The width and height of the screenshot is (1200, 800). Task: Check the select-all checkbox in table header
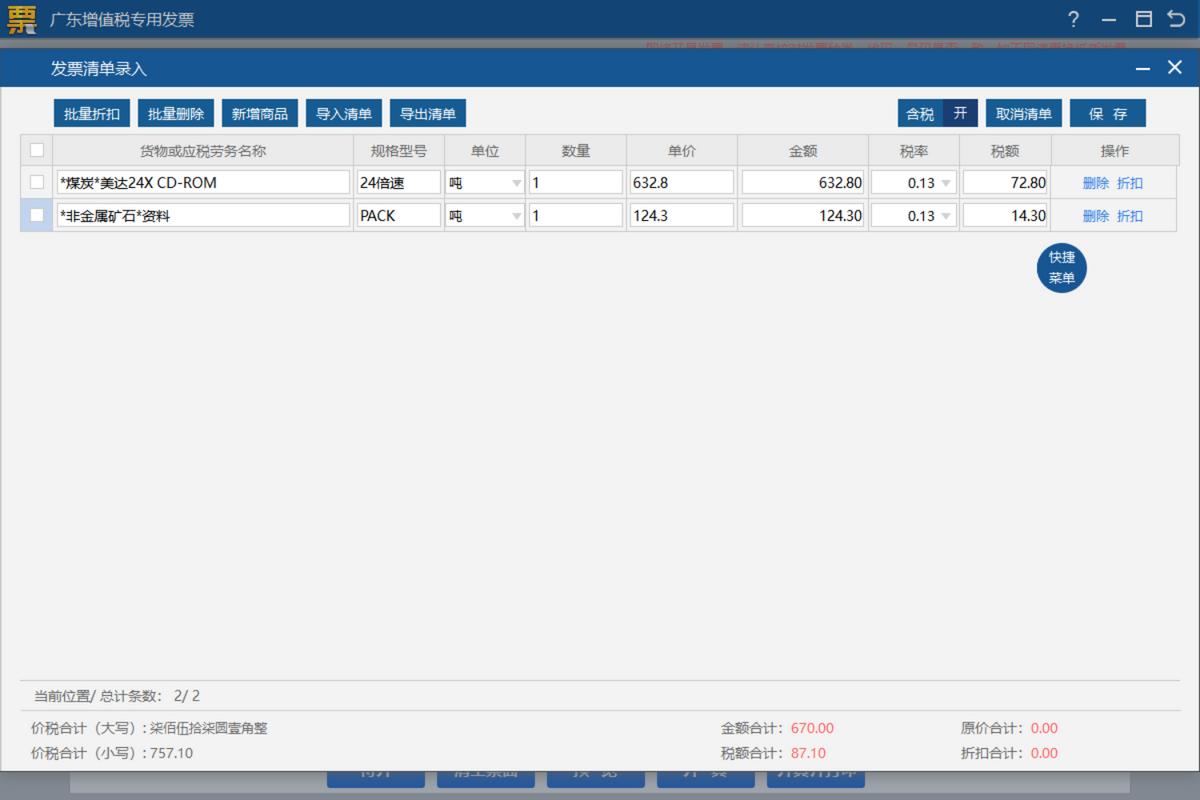click(x=35, y=148)
